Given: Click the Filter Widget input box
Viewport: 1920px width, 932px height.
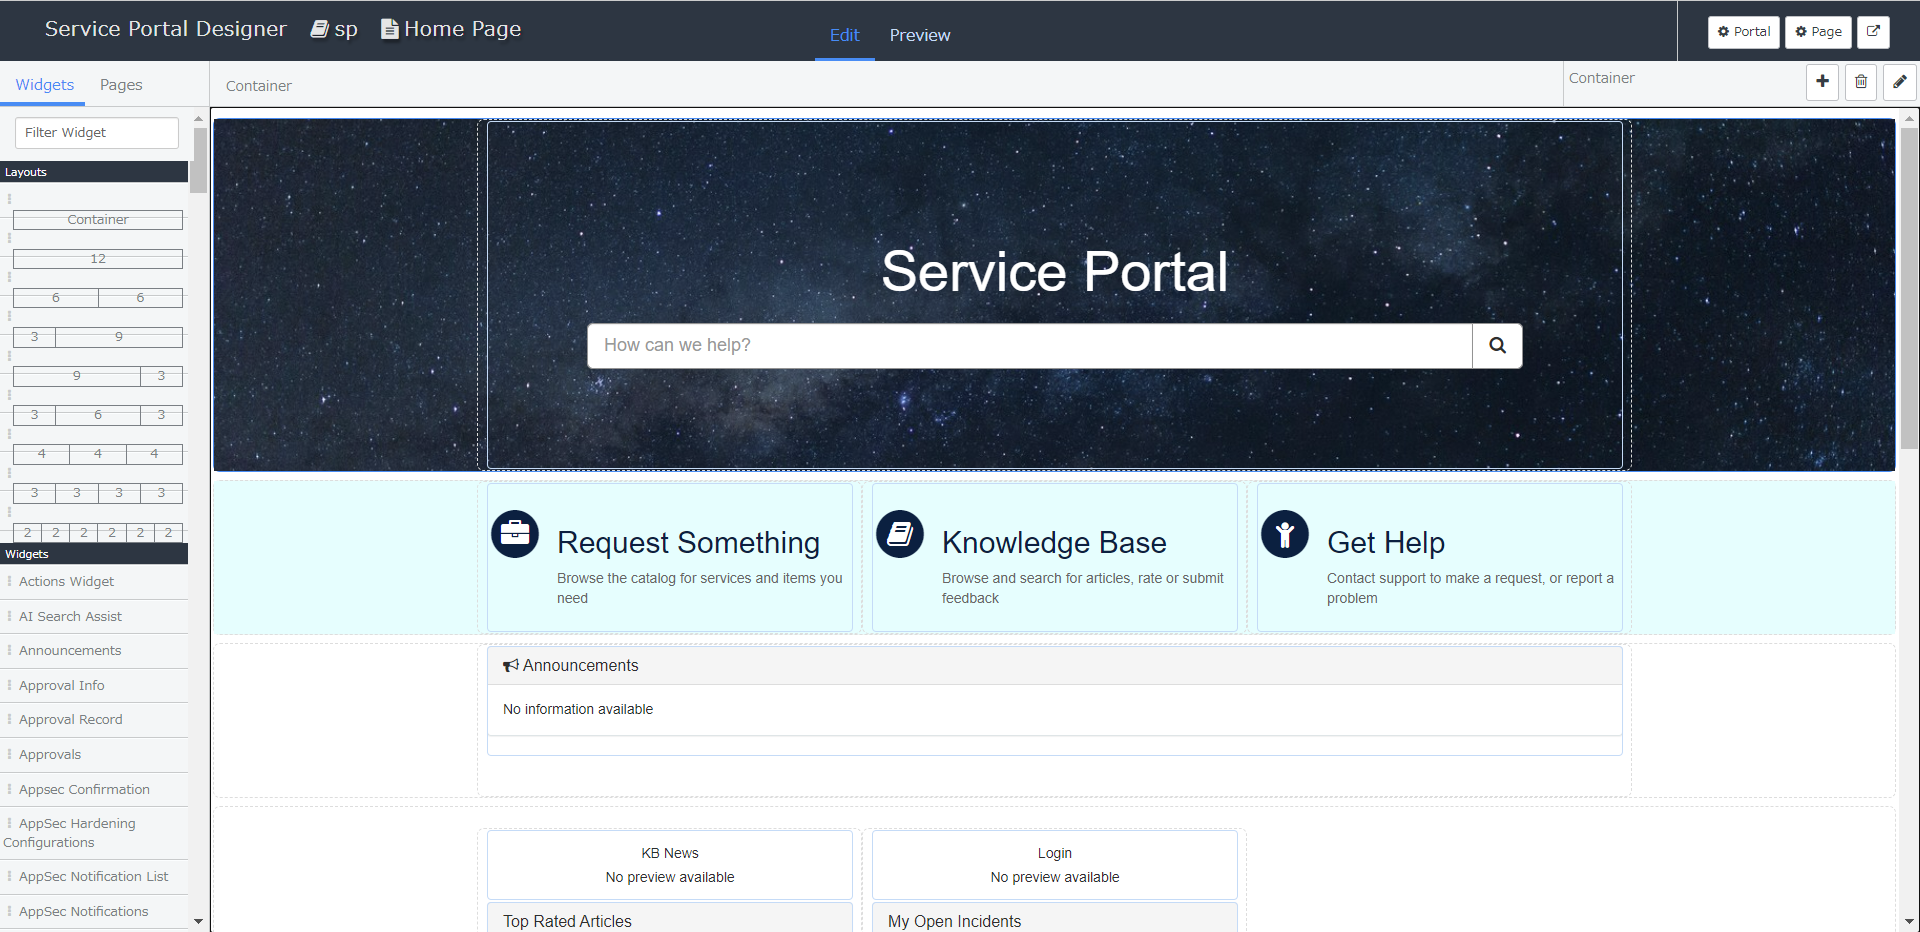Looking at the screenshot, I should [96, 132].
